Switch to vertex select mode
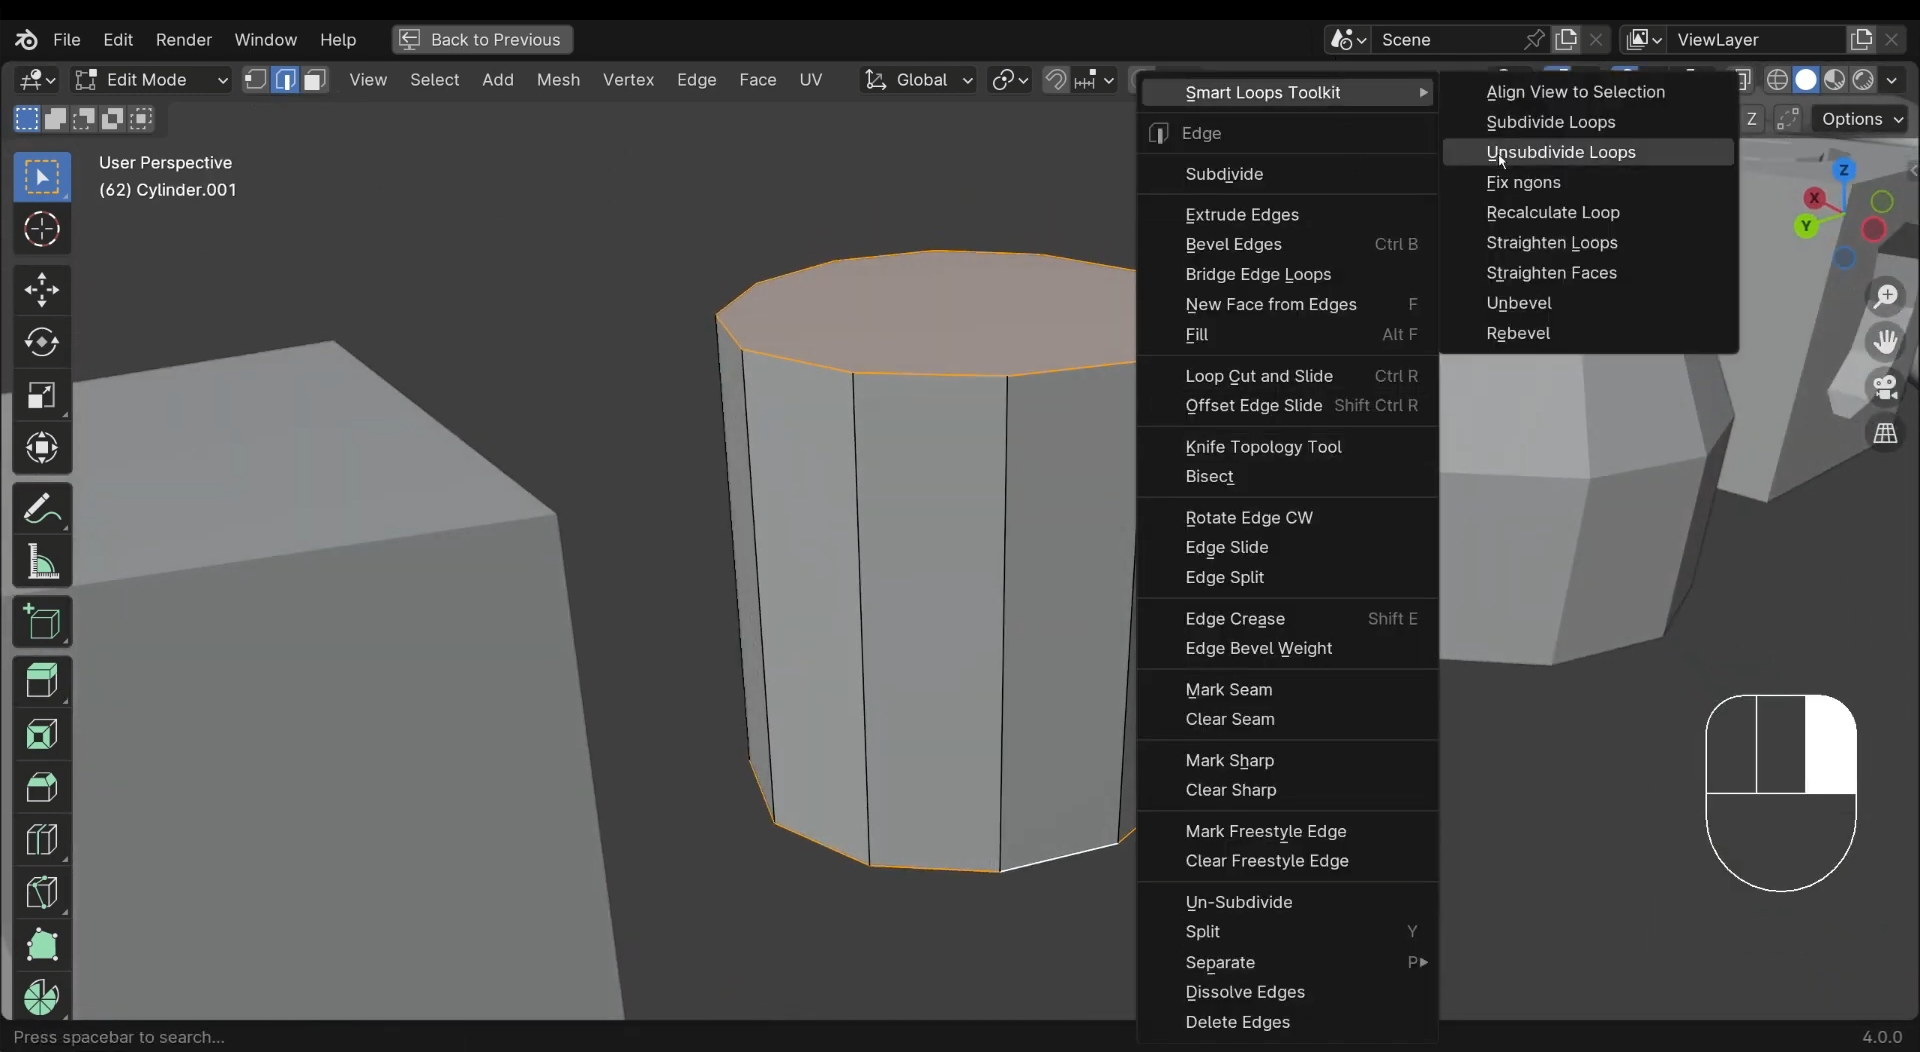Screen dimensions: 1920x1052 click(256, 80)
